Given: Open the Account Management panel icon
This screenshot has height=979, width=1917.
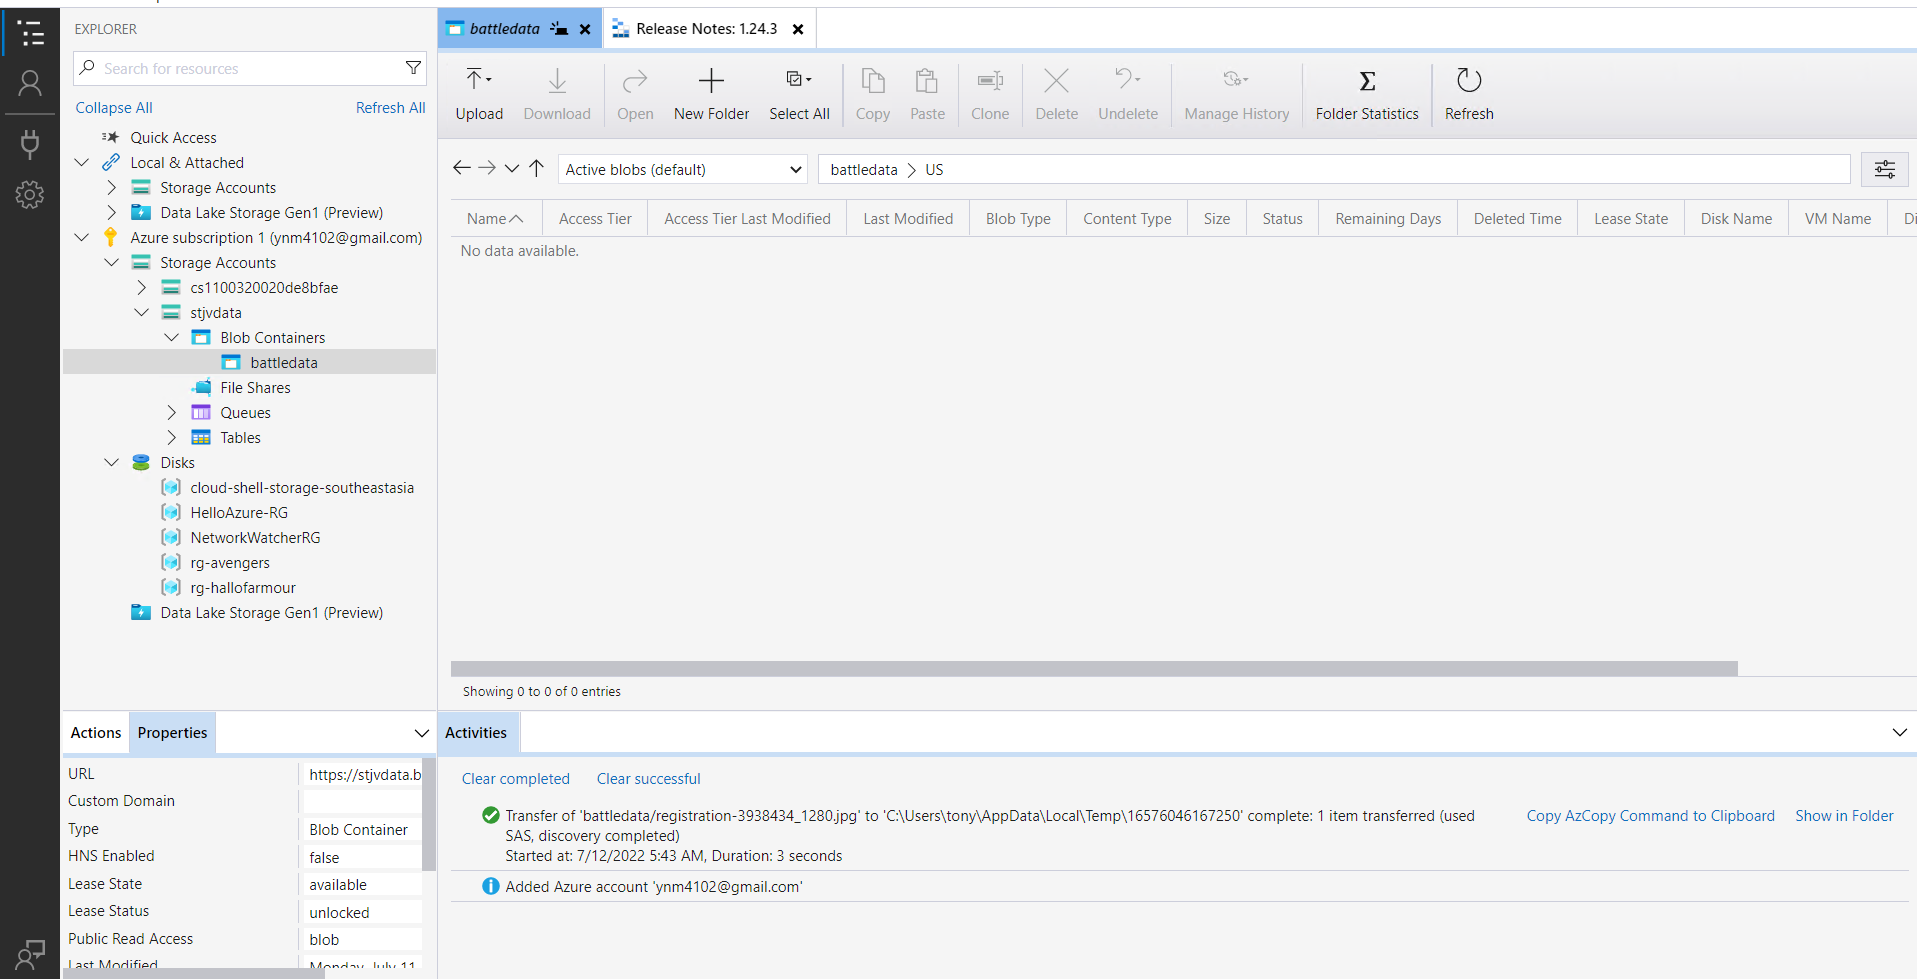Looking at the screenshot, I should pos(30,84).
